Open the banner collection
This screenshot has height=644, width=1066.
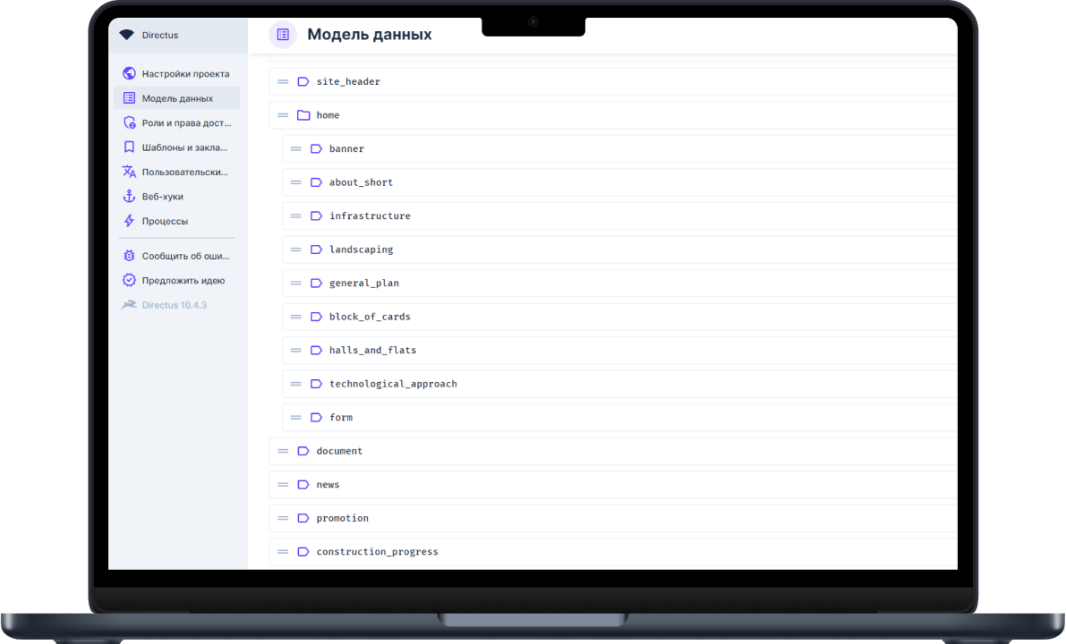(619, 148)
